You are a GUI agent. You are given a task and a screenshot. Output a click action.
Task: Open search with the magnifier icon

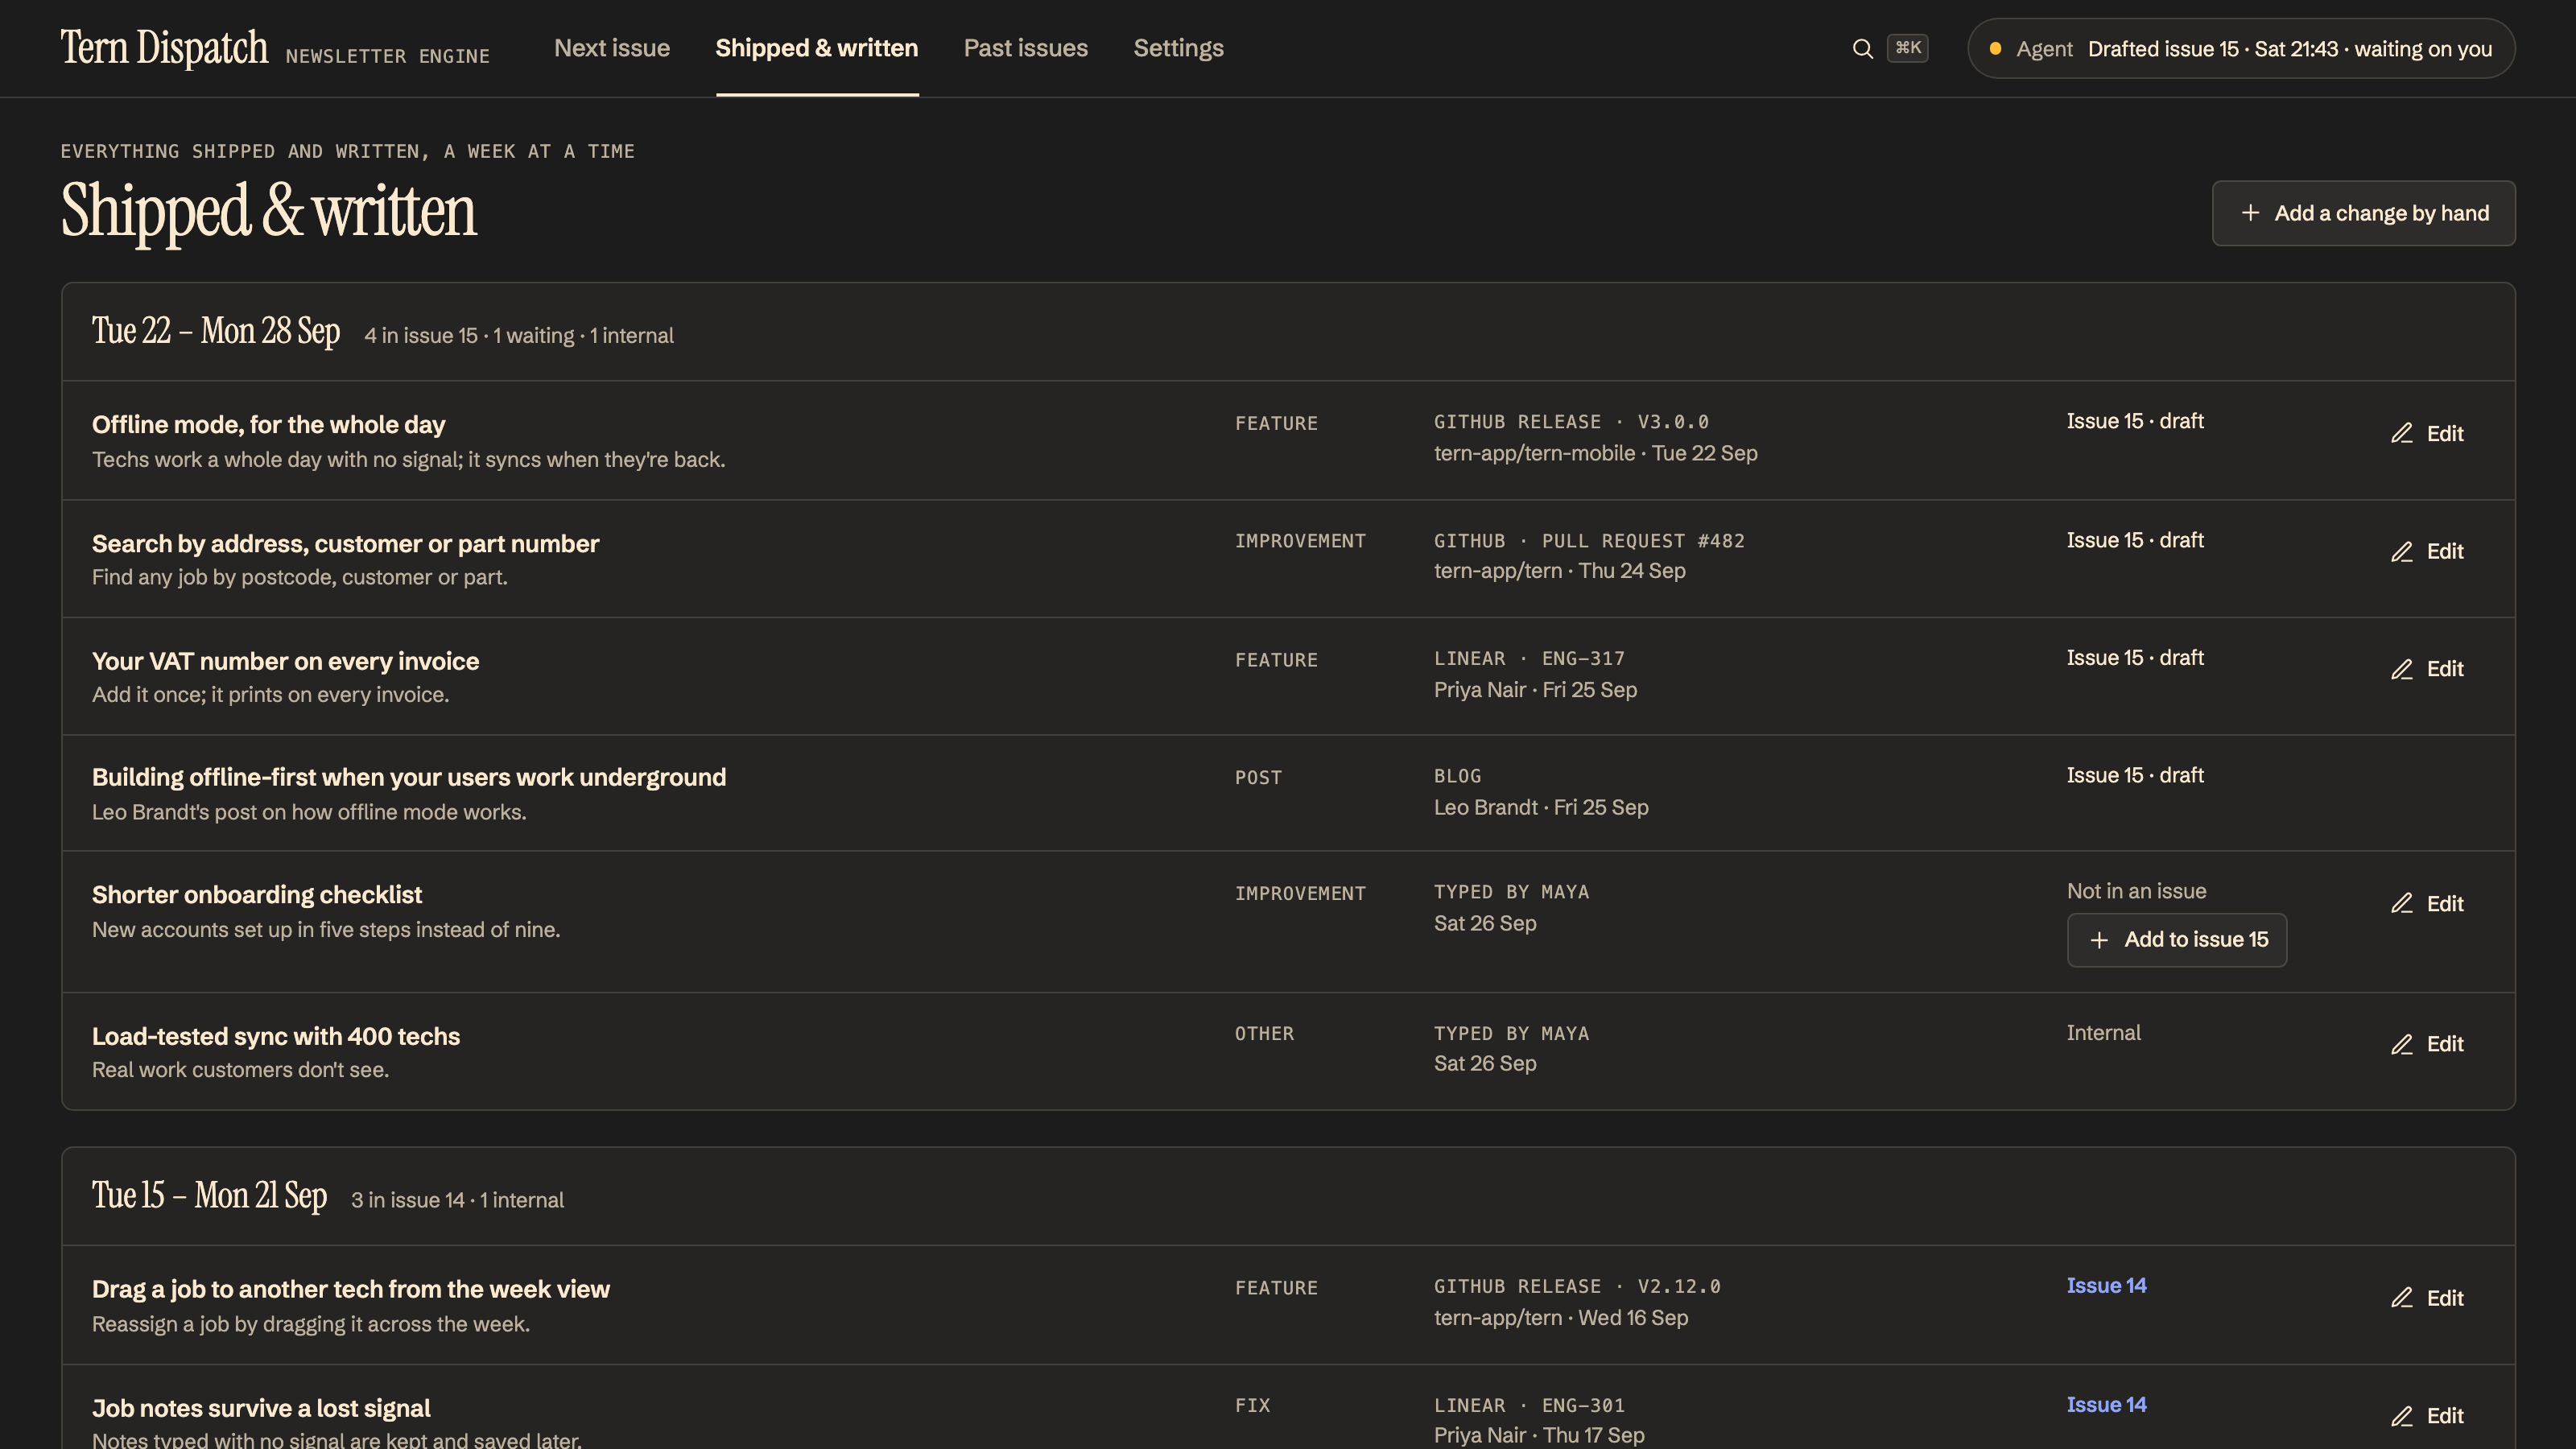click(1862, 48)
